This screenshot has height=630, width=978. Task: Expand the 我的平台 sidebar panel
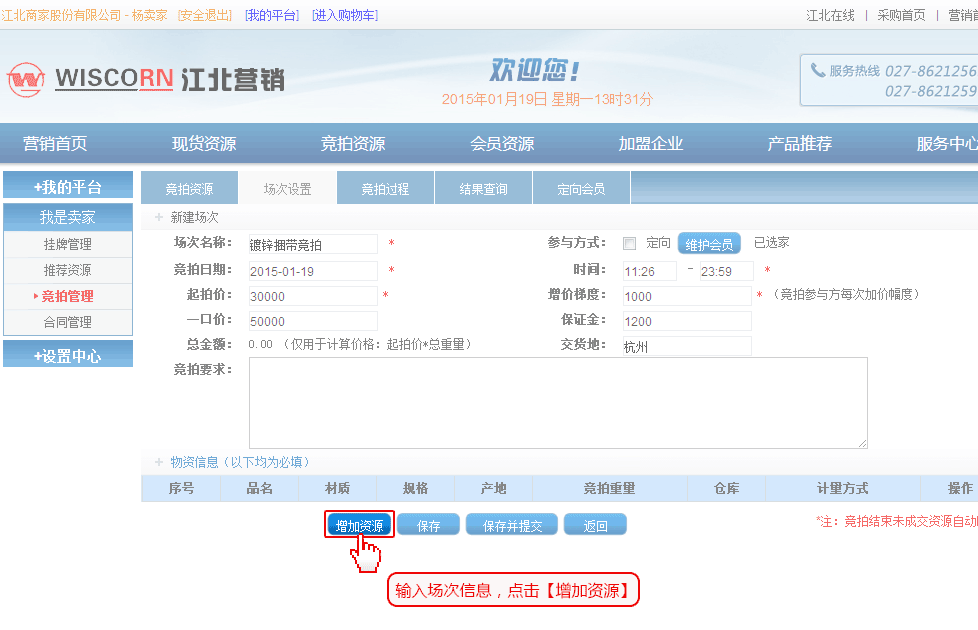(x=68, y=186)
